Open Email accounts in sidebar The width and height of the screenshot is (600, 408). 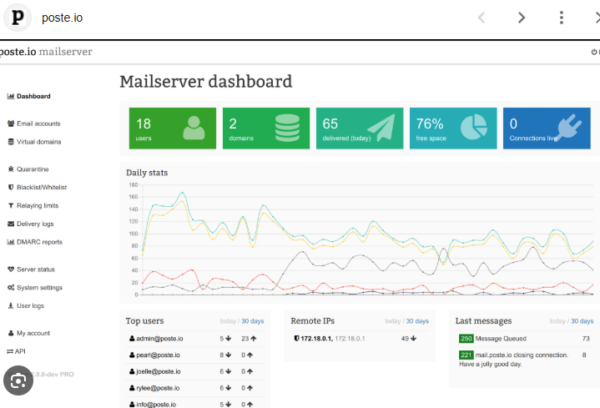pyautogui.click(x=34, y=124)
